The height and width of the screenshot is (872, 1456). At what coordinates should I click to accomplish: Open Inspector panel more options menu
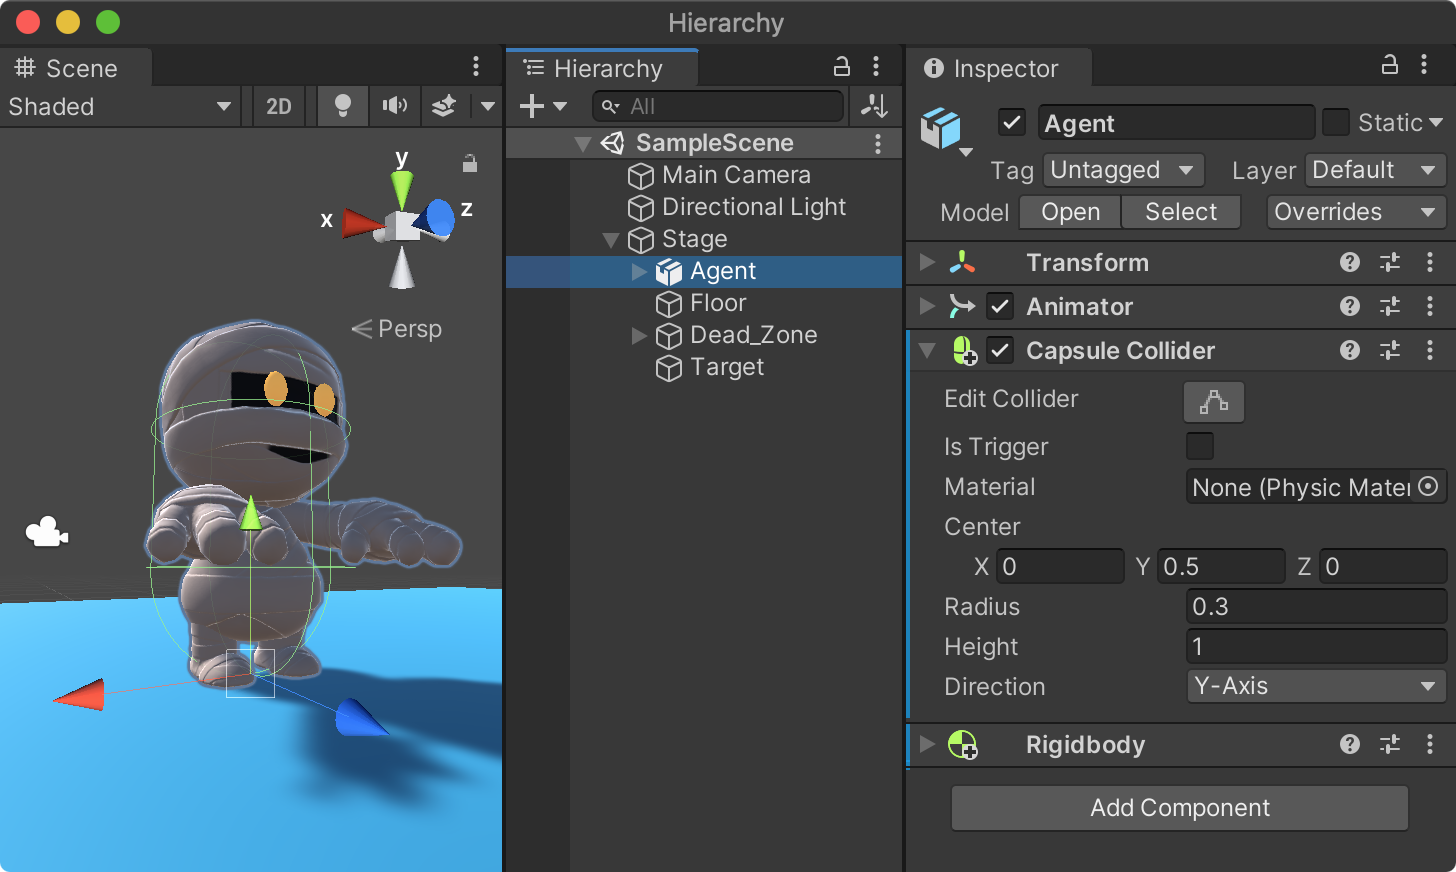pyautogui.click(x=1424, y=65)
